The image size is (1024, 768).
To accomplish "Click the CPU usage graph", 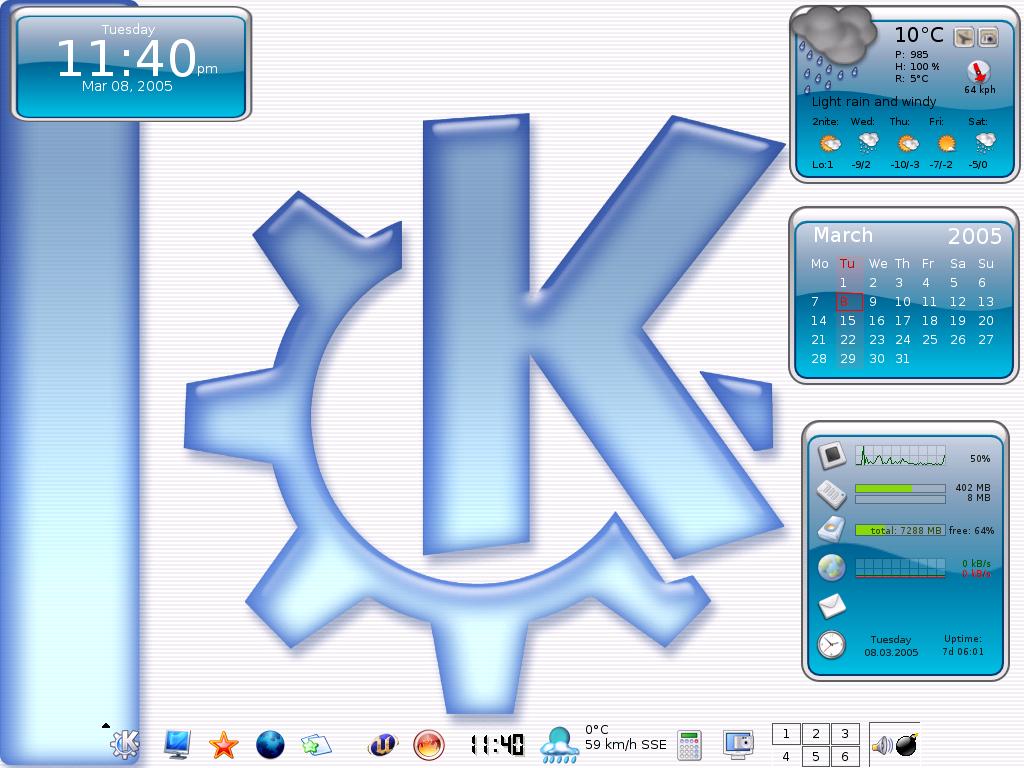I will pyautogui.click(x=900, y=456).
